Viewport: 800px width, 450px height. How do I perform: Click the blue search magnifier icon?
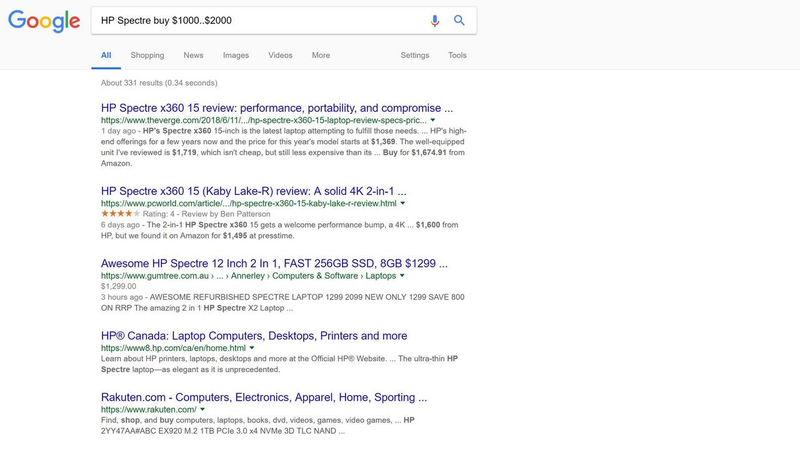[x=459, y=20]
